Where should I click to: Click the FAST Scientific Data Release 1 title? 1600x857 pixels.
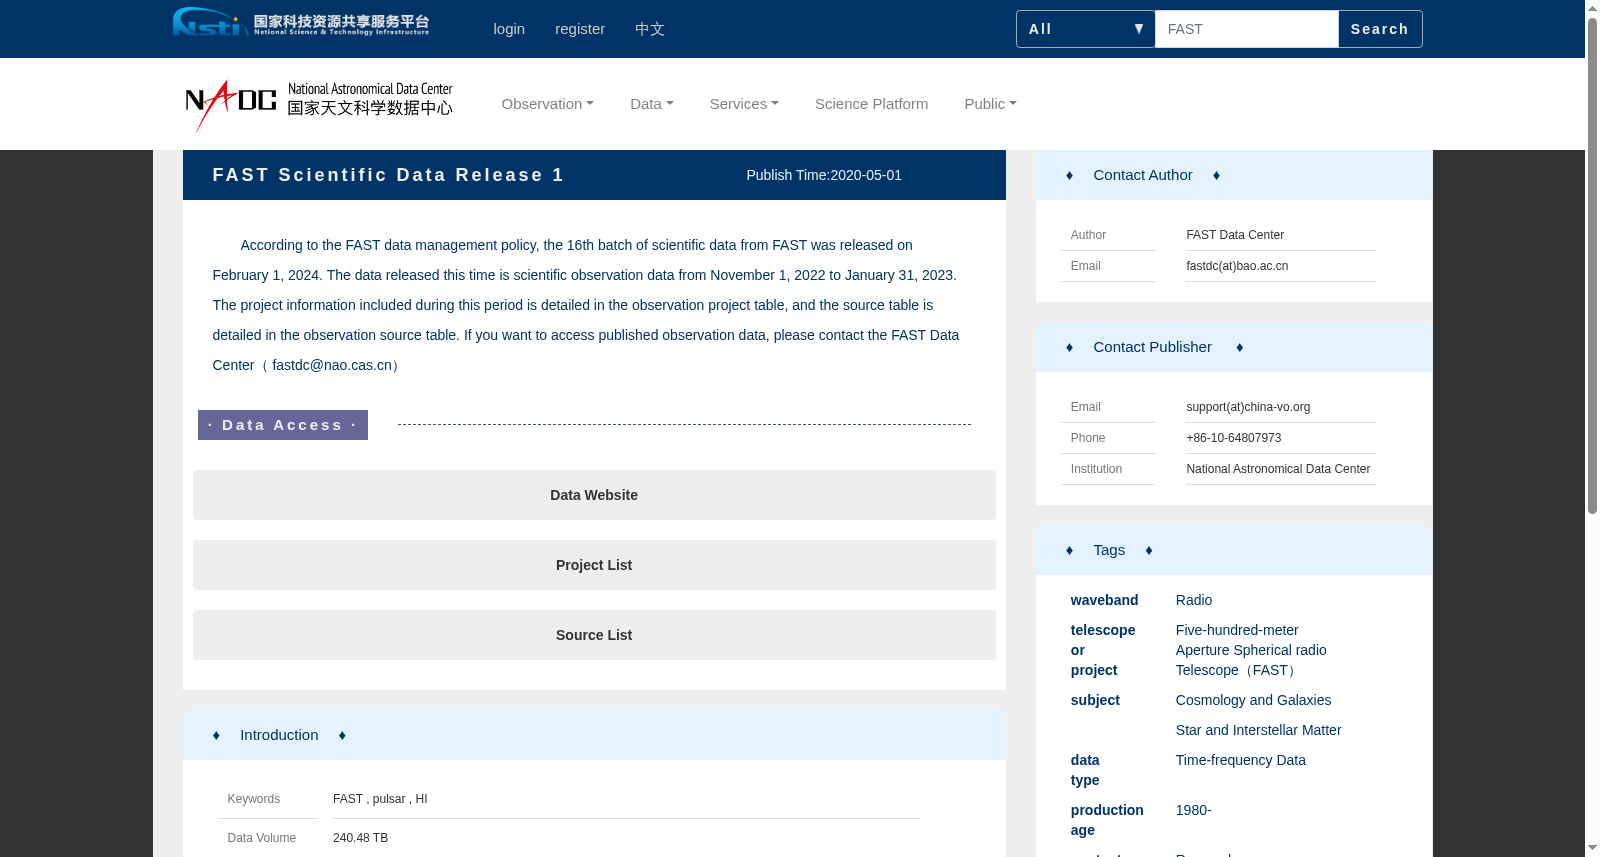(x=388, y=175)
